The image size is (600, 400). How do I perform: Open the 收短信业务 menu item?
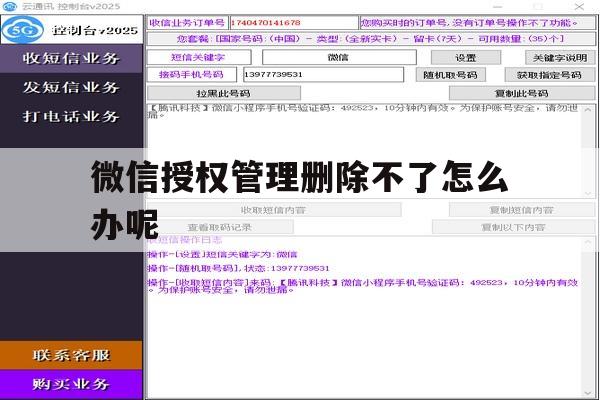click(x=71, y=58)
